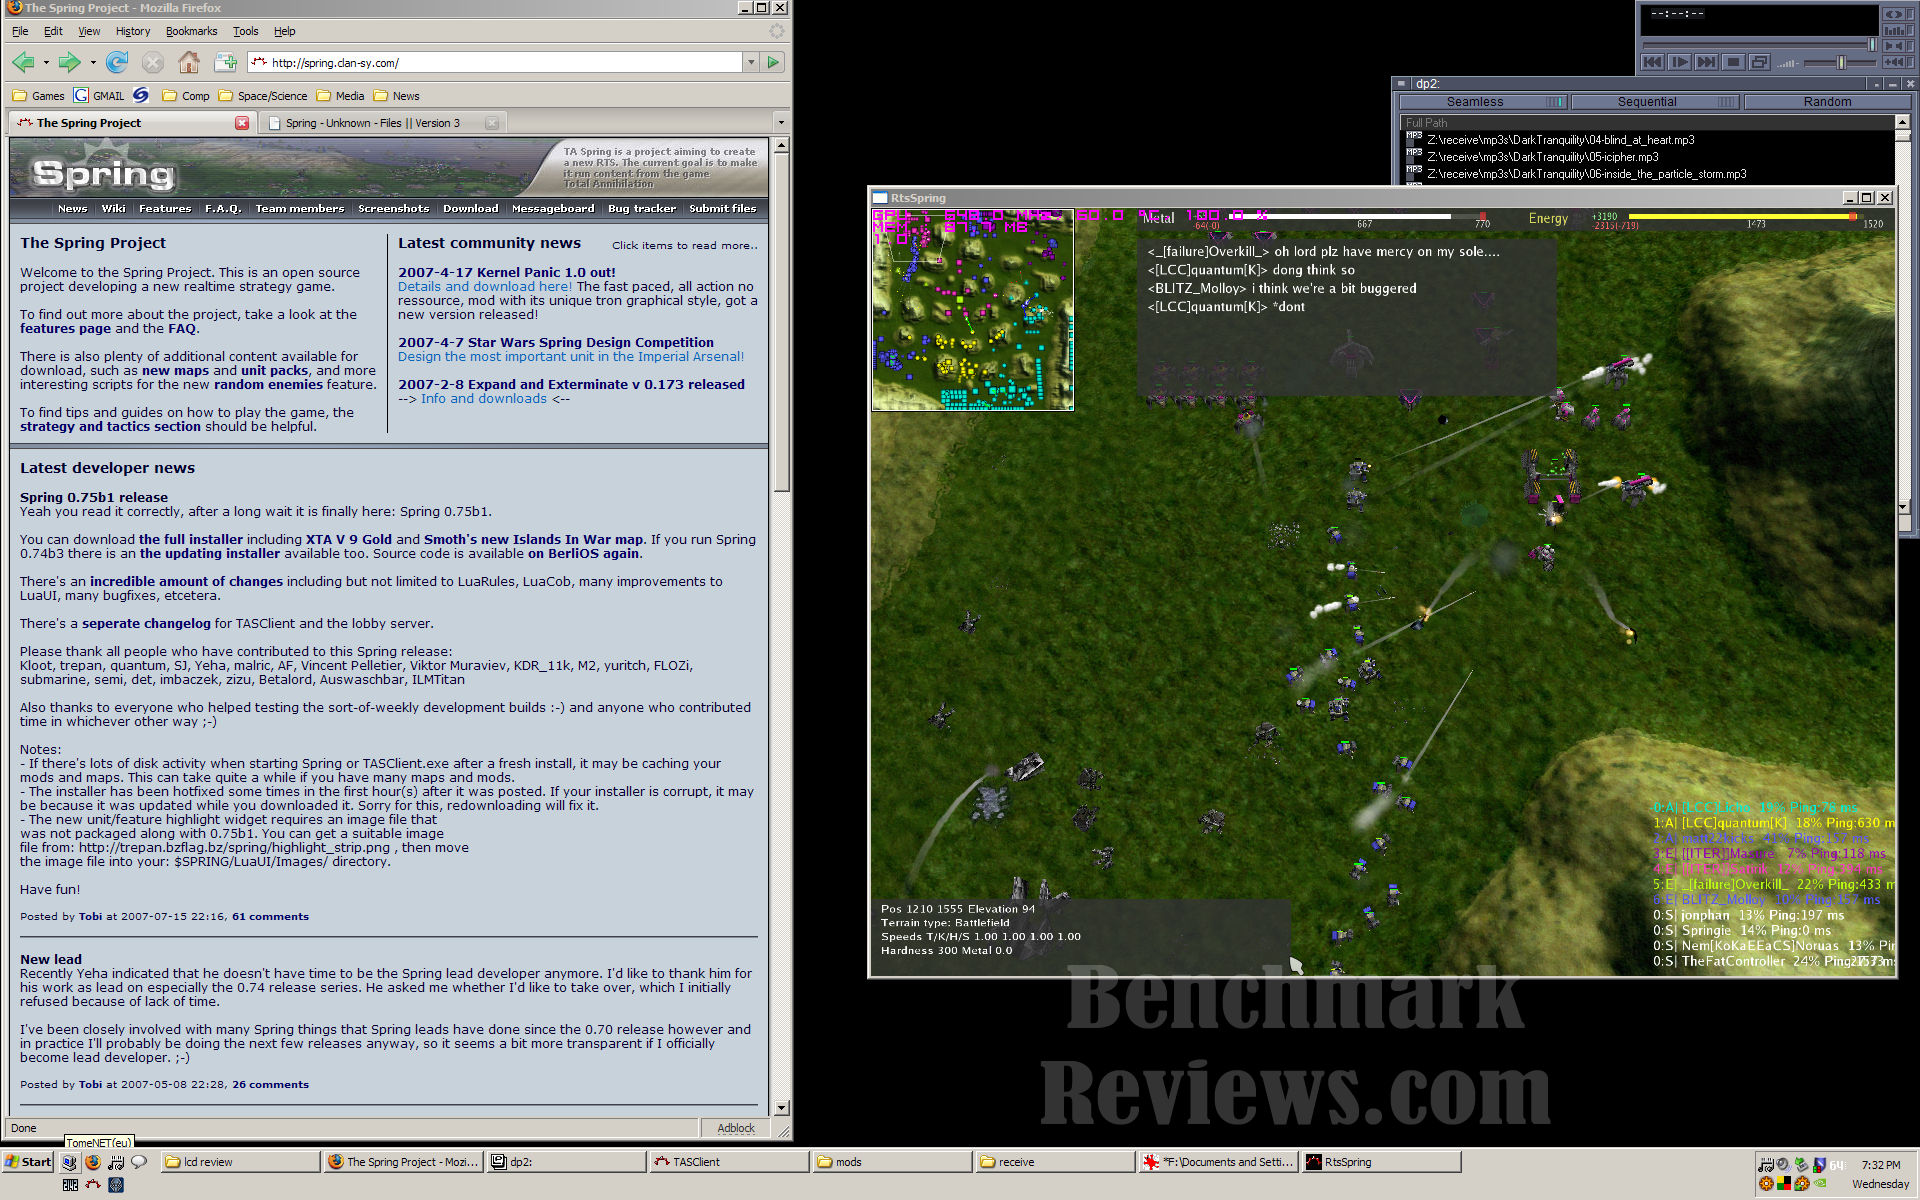Click the next track button in media player
This screenshot has height=1200, width=1920.
click(1707, 62)
